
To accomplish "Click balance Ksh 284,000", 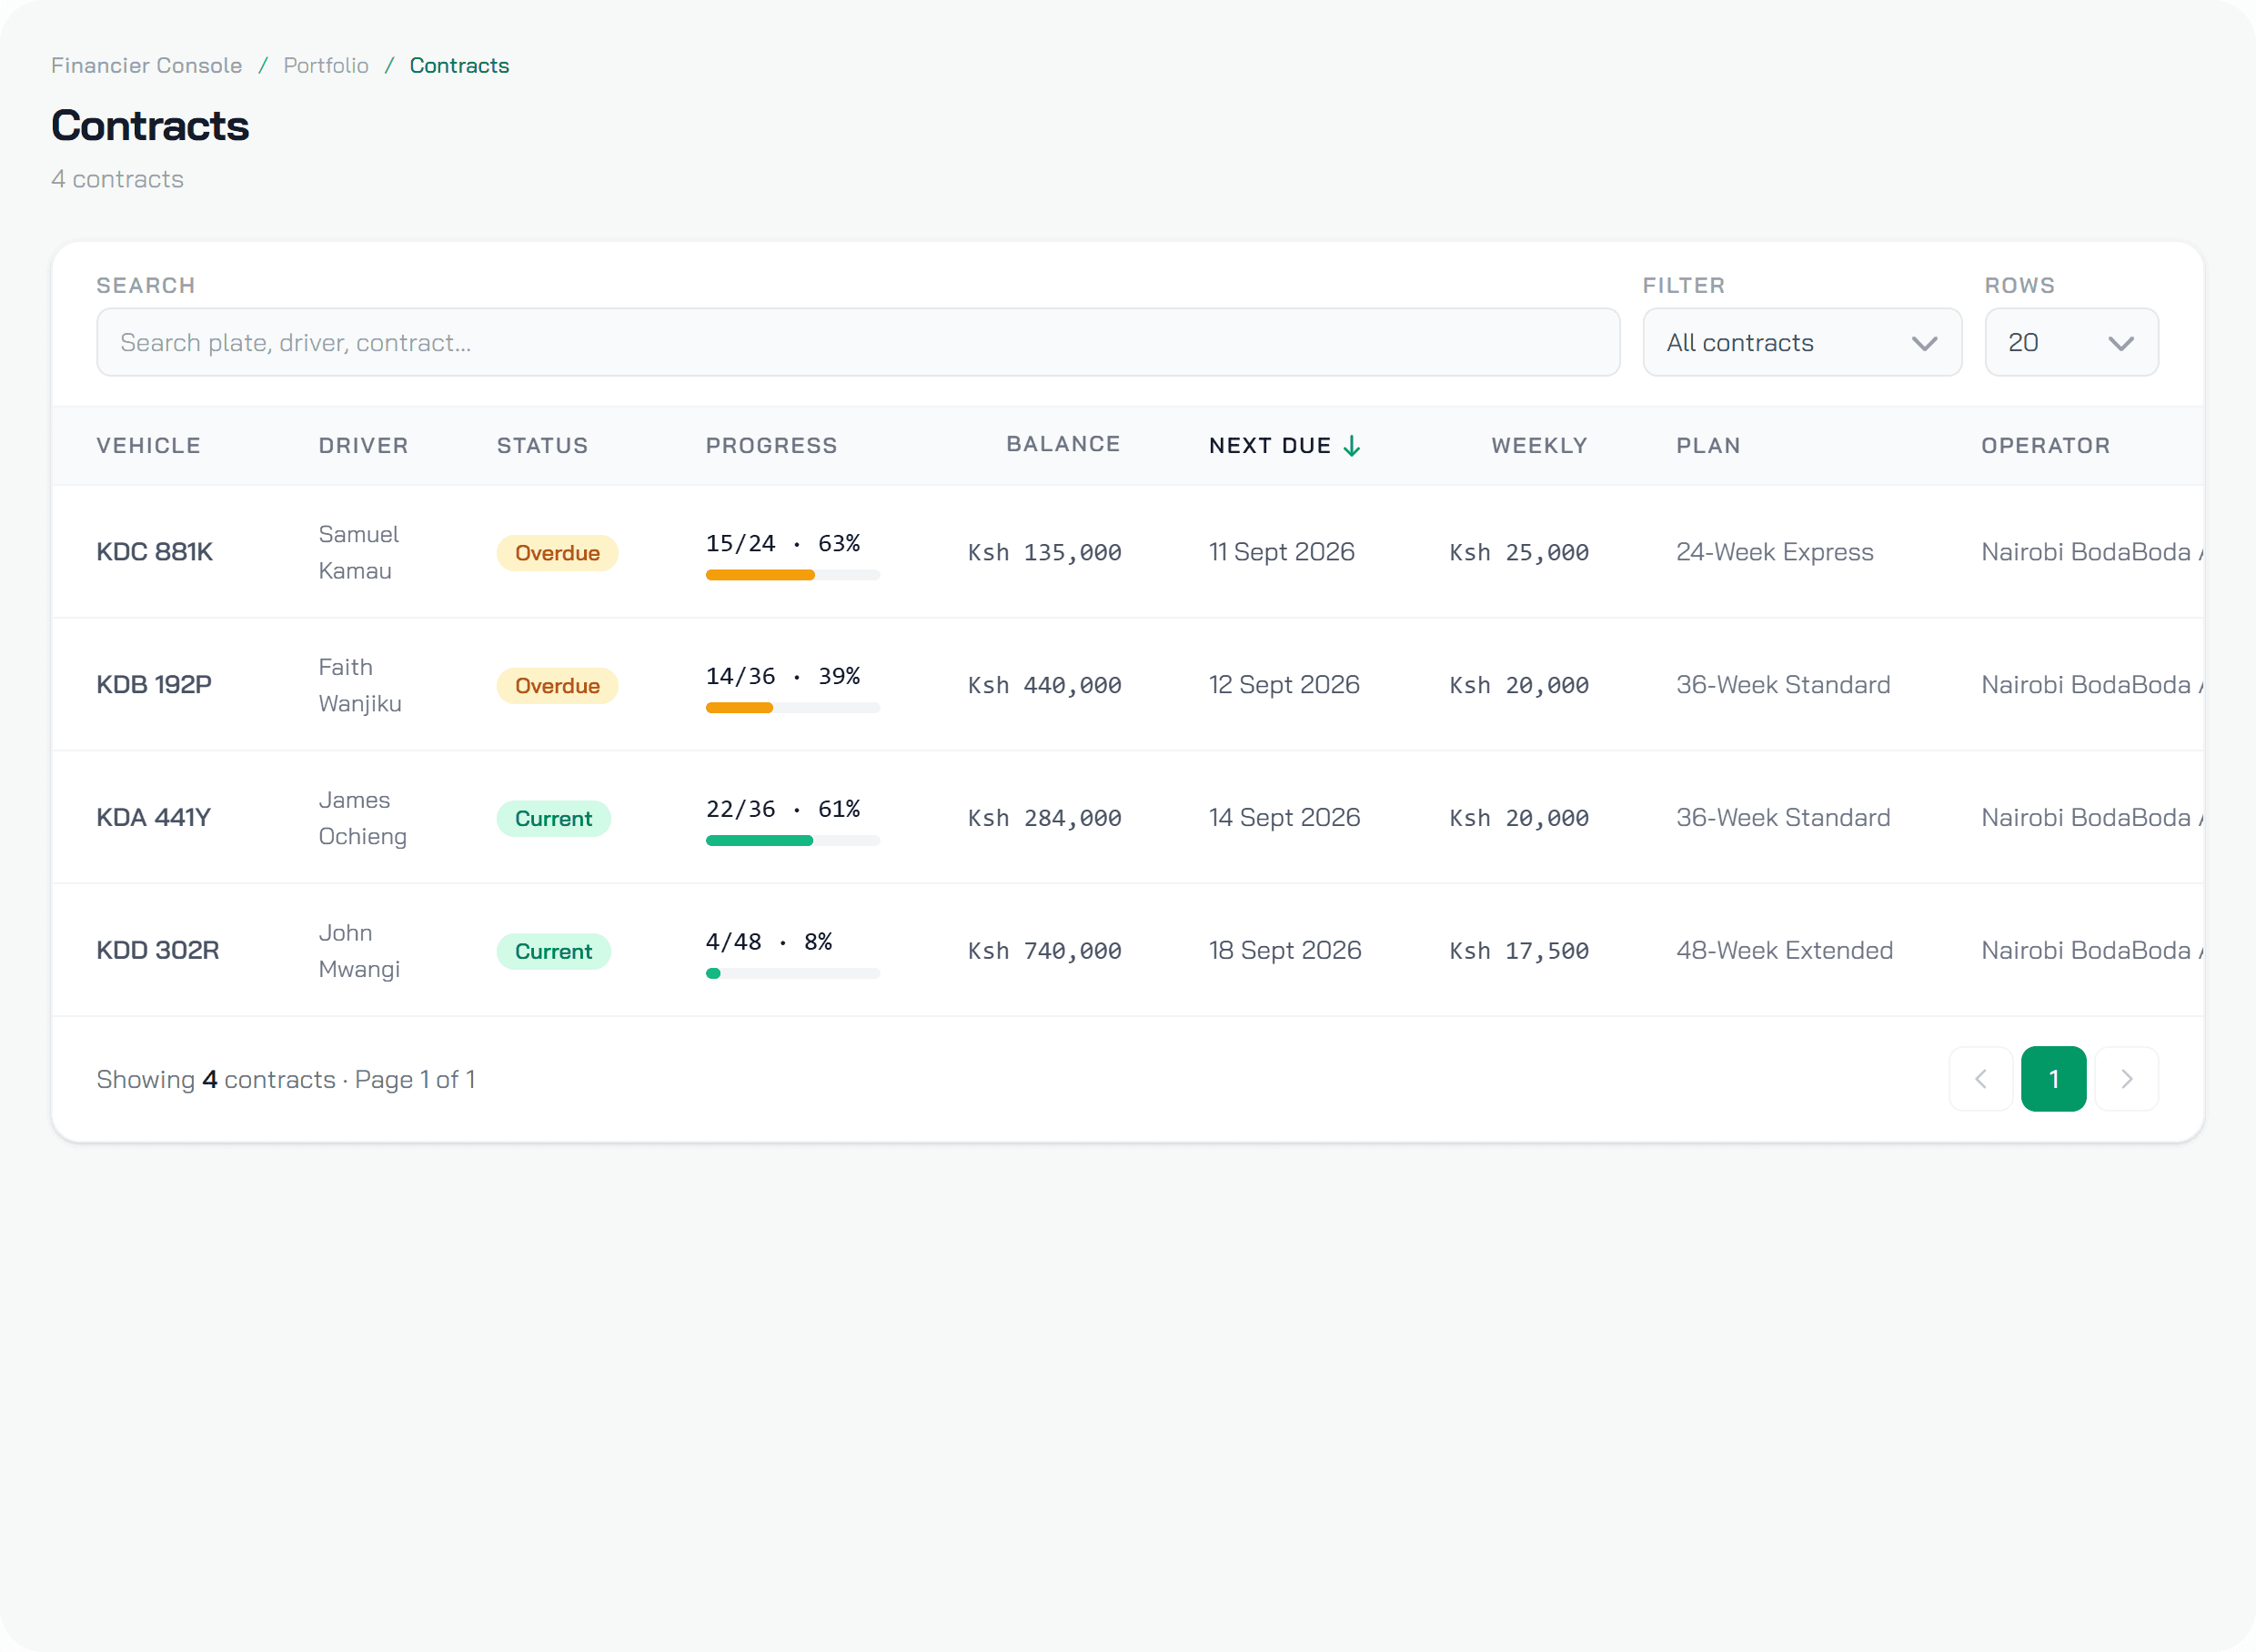I will pyautogui.click(x=1044, y=818).
